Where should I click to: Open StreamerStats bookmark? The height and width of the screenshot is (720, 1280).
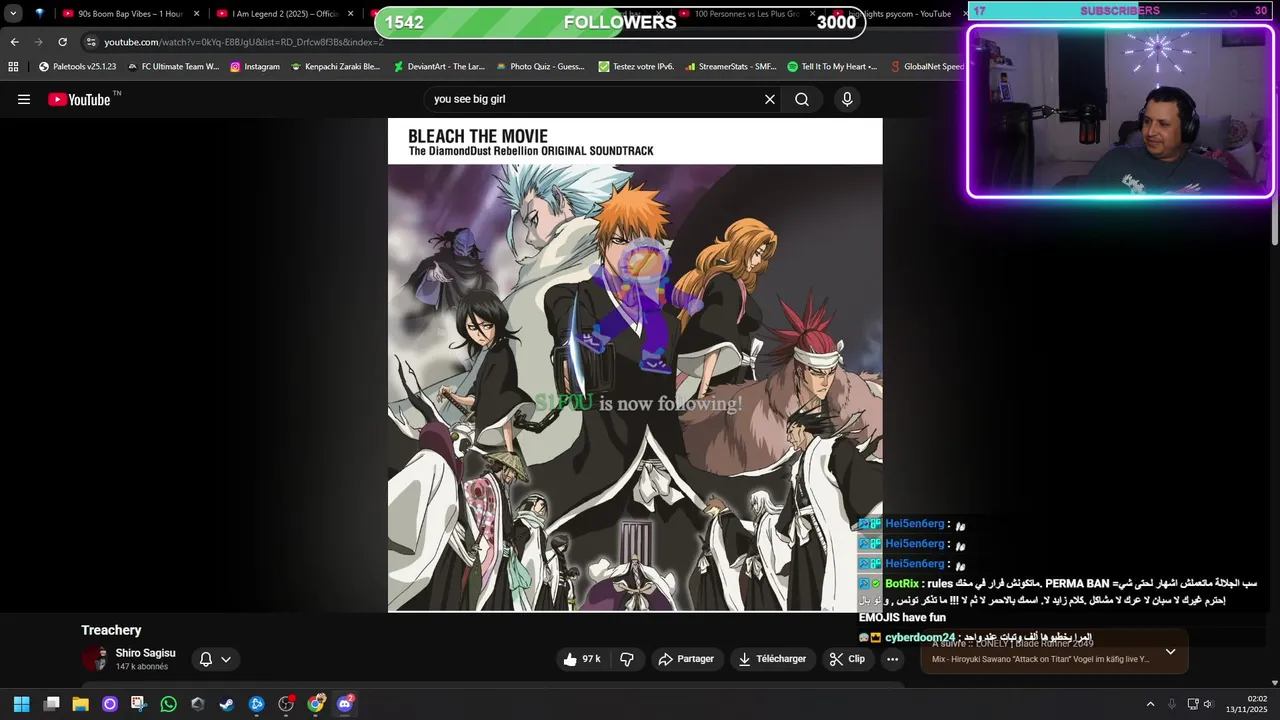[x=730, y=67]
